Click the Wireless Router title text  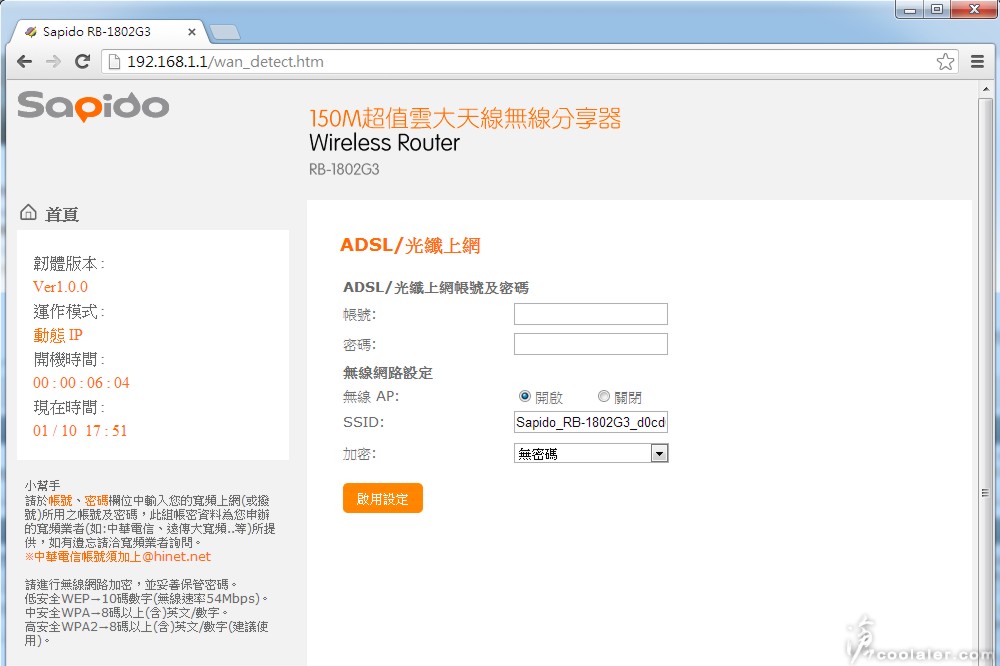(x=385, y=142)
